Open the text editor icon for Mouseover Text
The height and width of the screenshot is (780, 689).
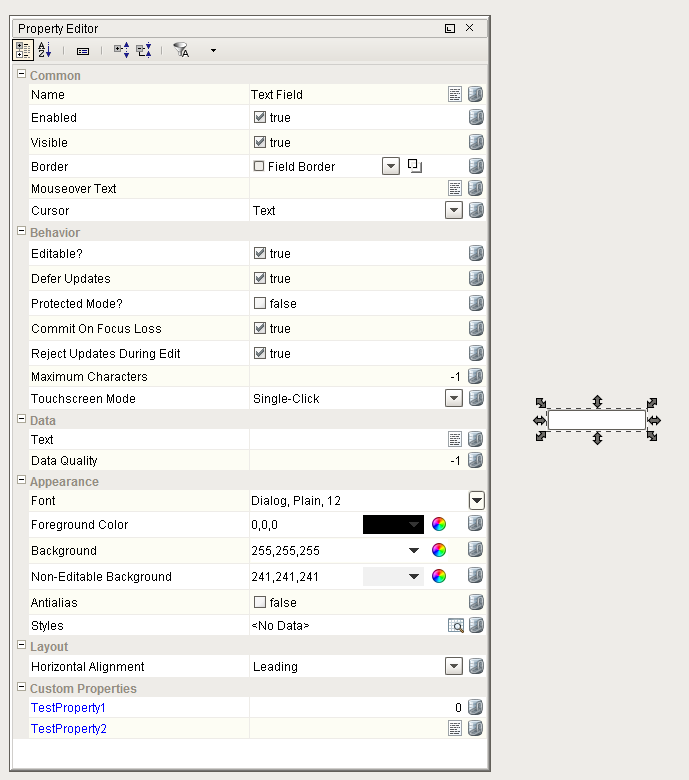(x=455, y=188)
